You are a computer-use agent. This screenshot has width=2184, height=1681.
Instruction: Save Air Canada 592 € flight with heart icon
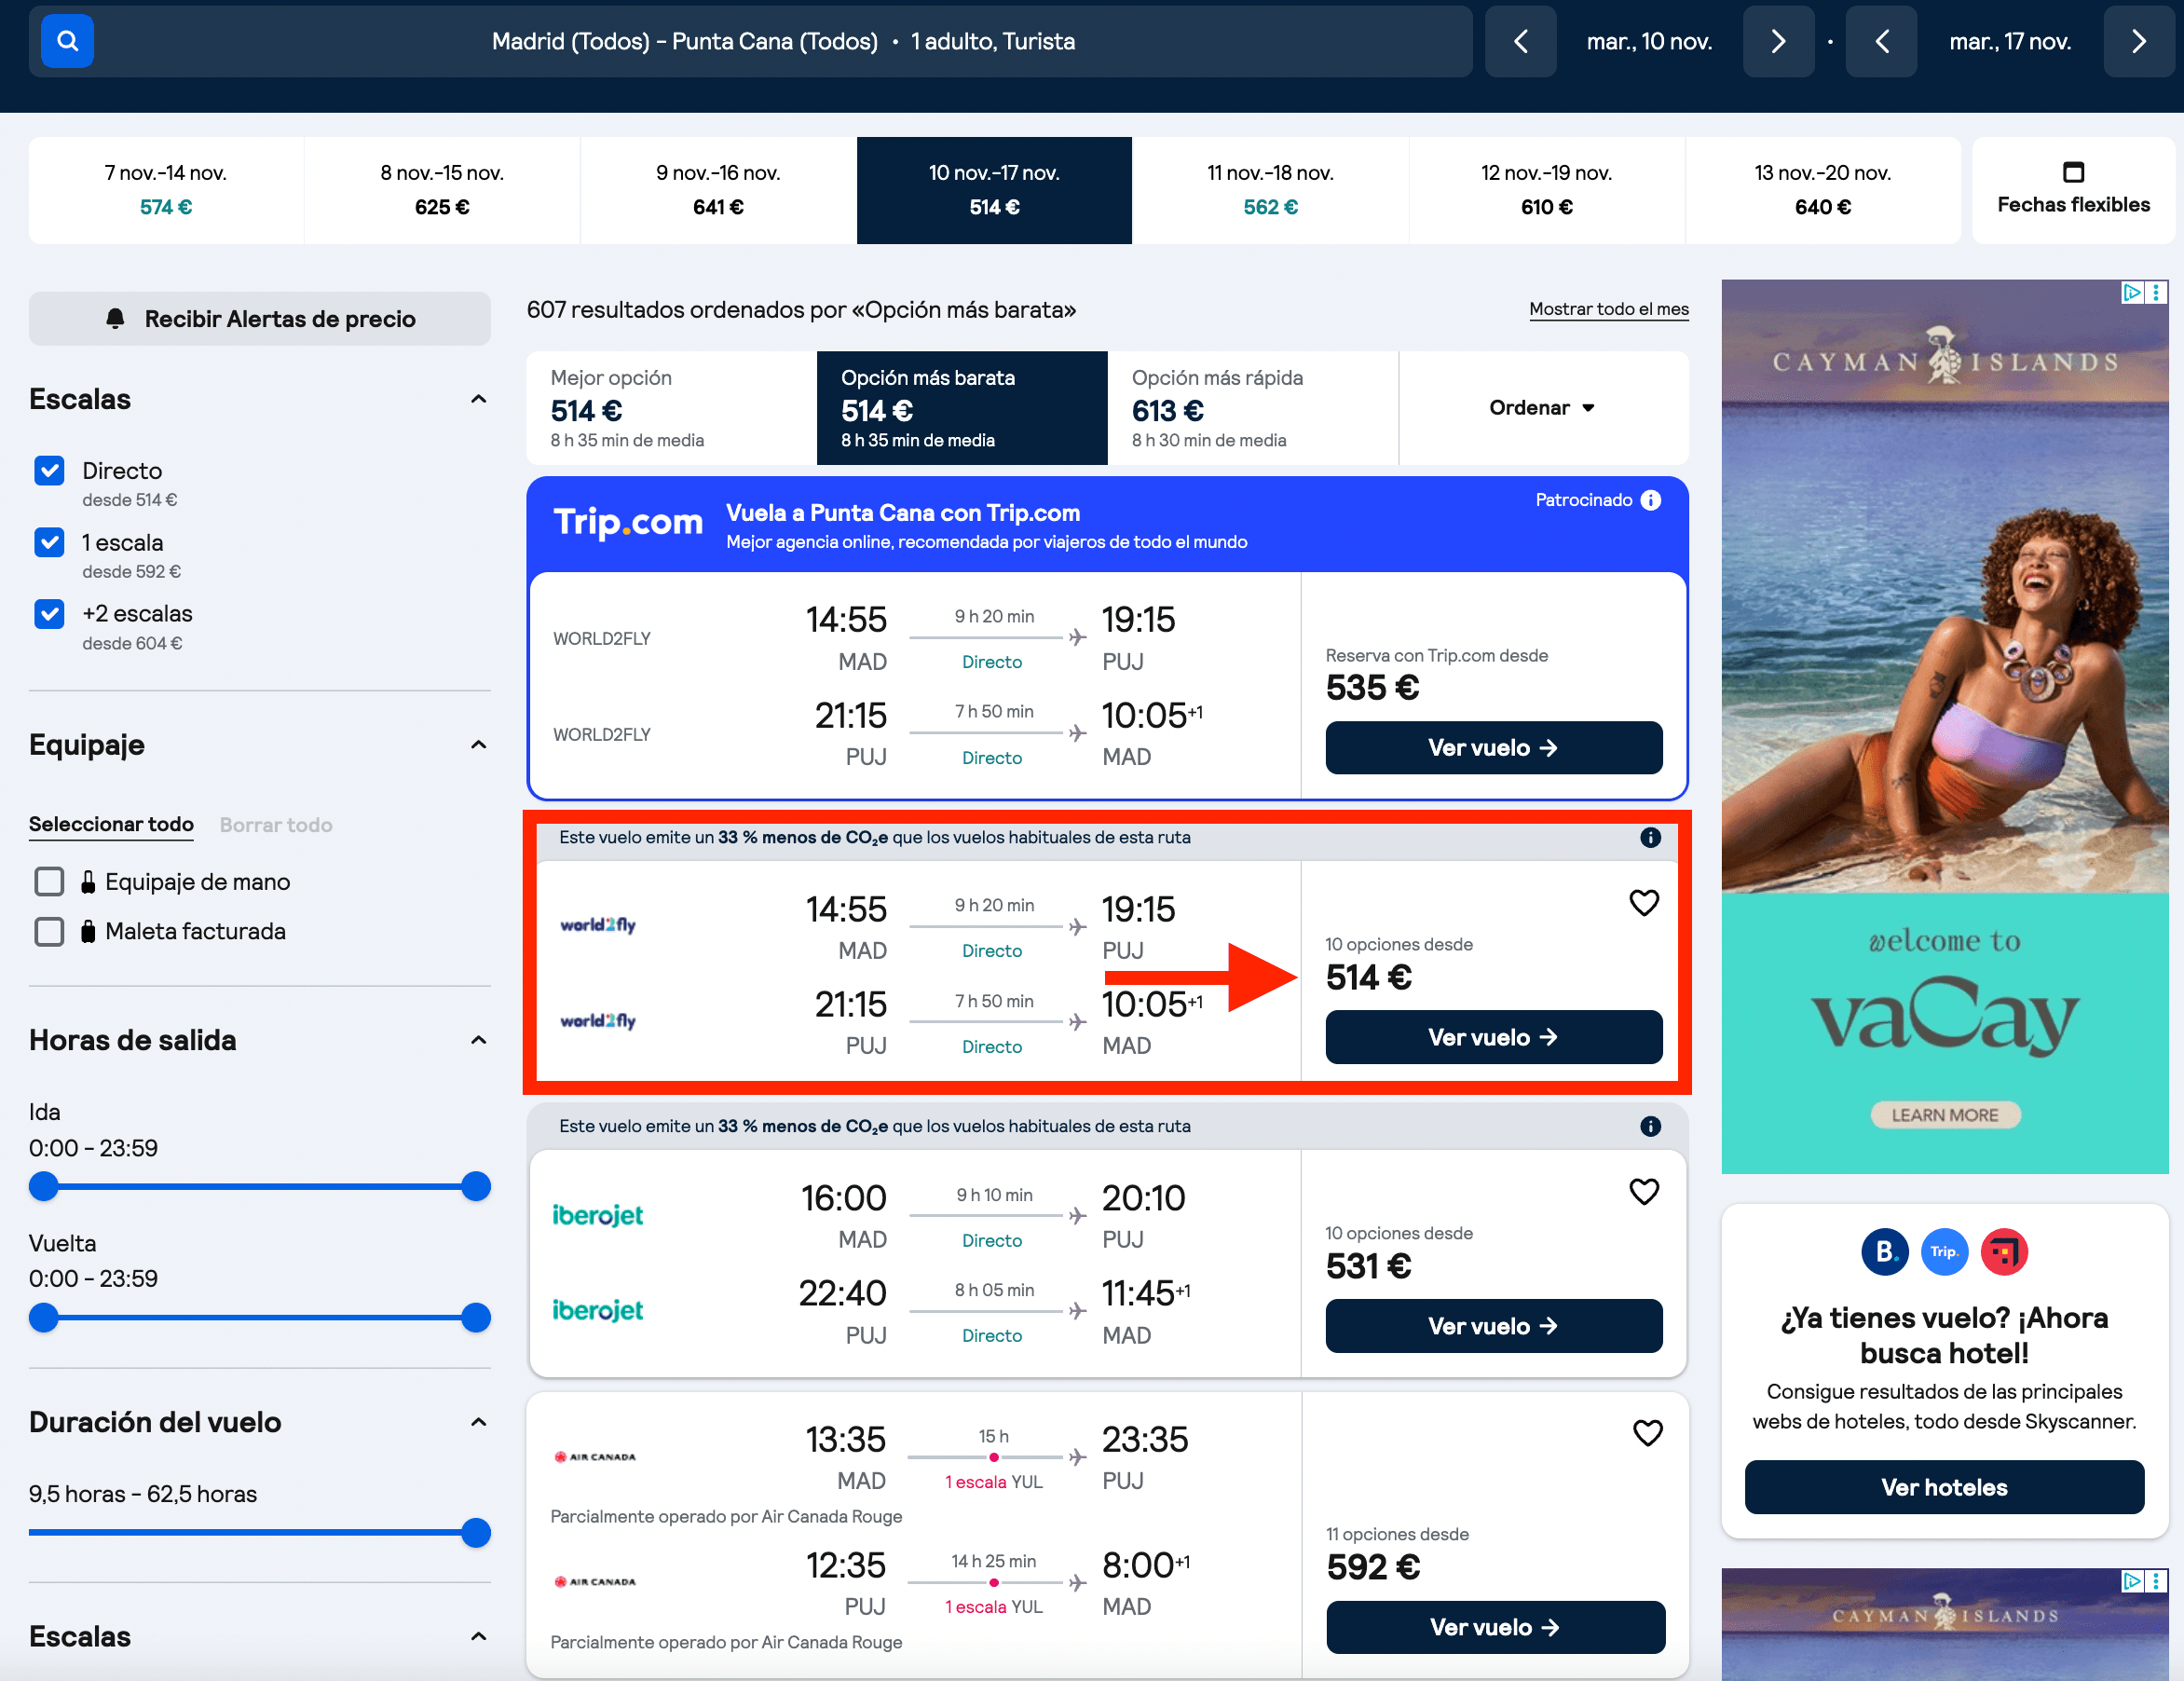point(1647,1432)
